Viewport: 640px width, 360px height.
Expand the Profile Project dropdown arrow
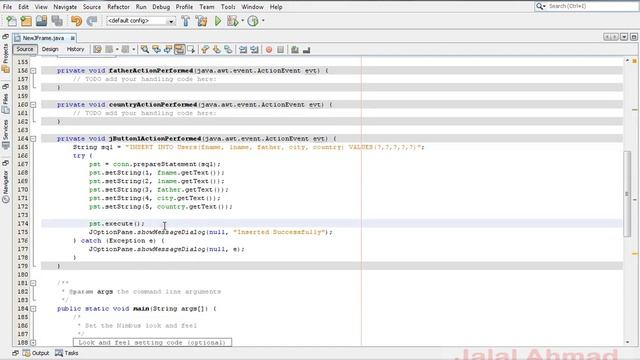tap(263, 21)
